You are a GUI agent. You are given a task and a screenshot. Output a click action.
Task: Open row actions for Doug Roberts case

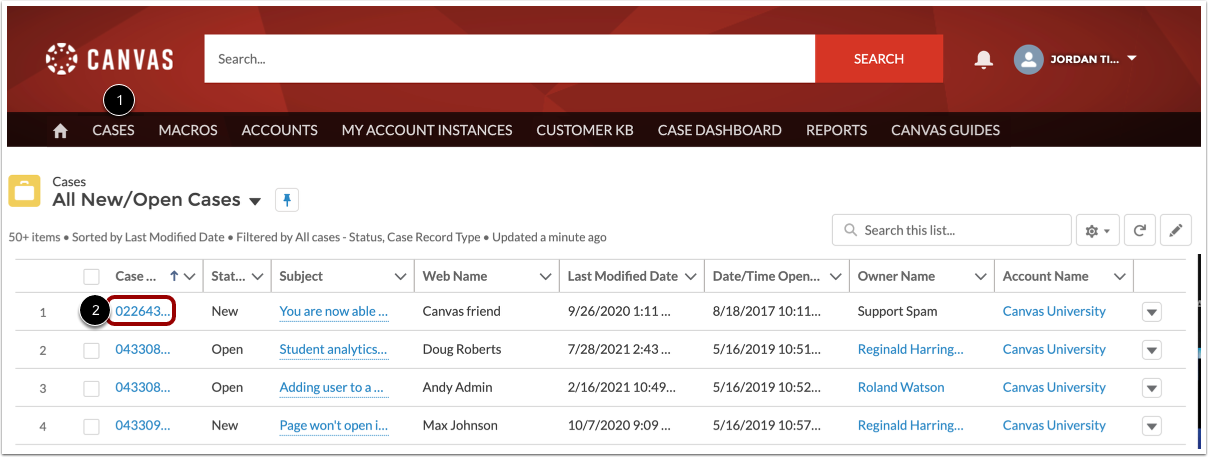1152,350
